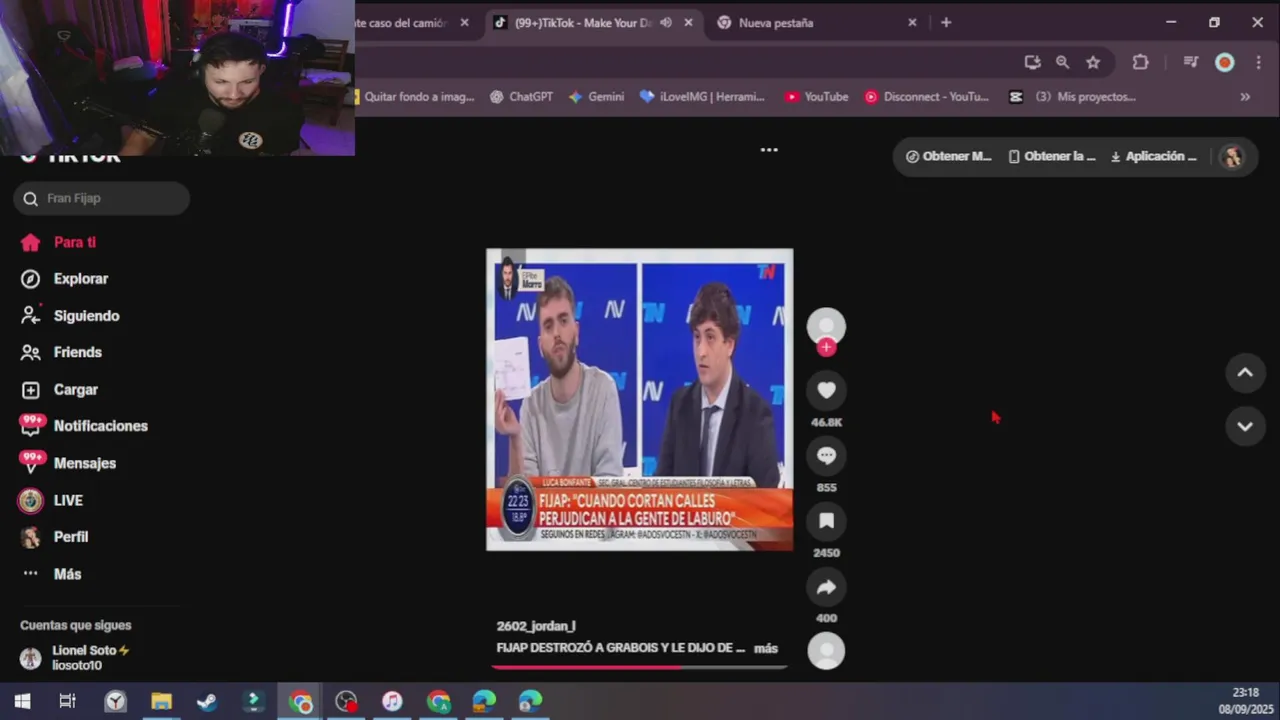1280x720 pixels.
Task: Open the 2602_jordan_l username link
Action: point(536,626)
